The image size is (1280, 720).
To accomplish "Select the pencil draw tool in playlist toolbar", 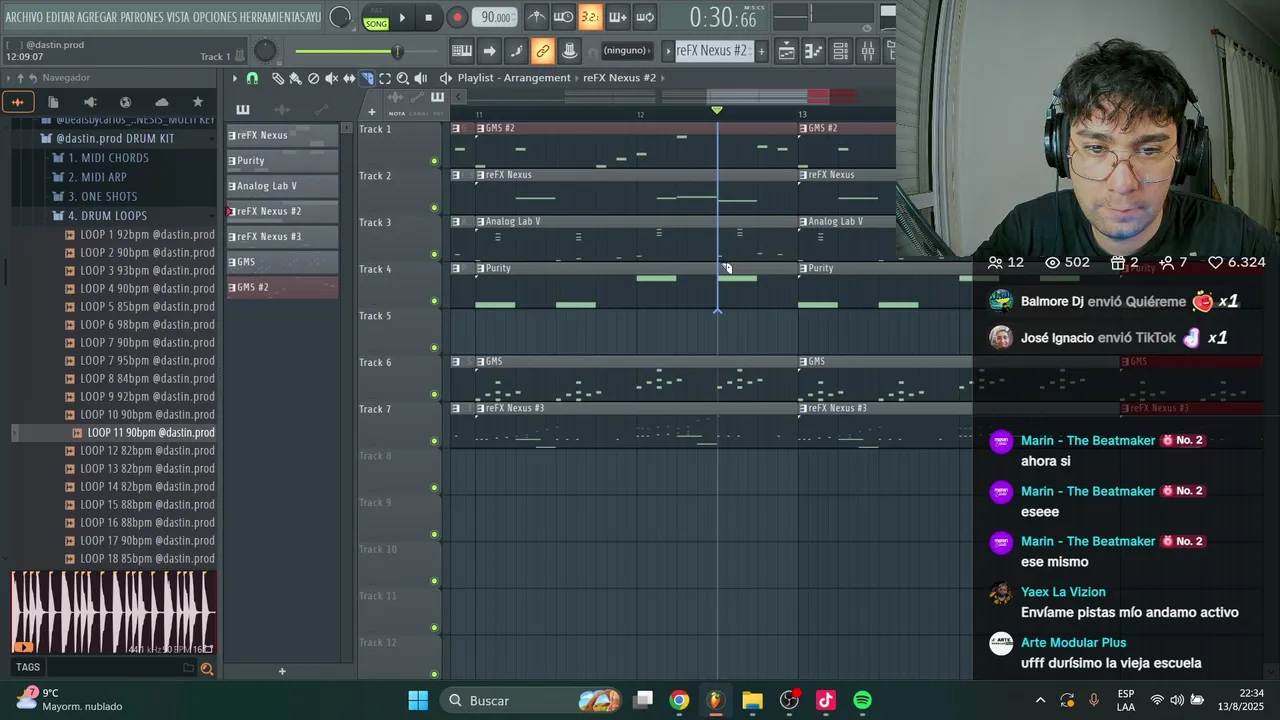I will pyautogui.click(x=278, y=78).
